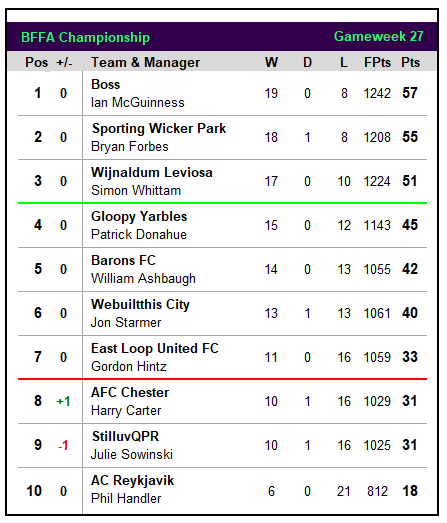
Task: Click the green +1 change for AFC Chester
Action: tap(63, 401)
